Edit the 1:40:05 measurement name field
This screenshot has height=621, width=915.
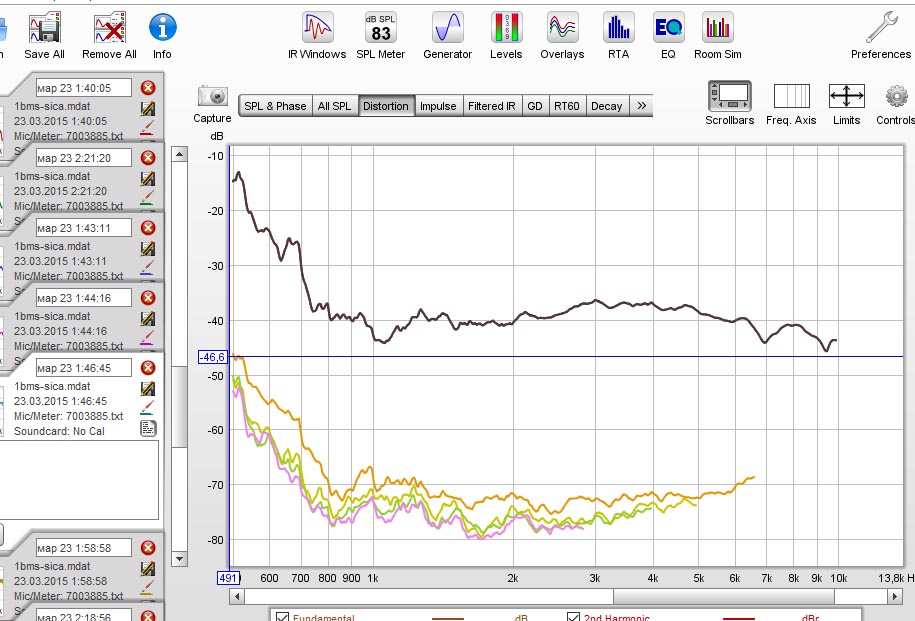tap(84, 88)
